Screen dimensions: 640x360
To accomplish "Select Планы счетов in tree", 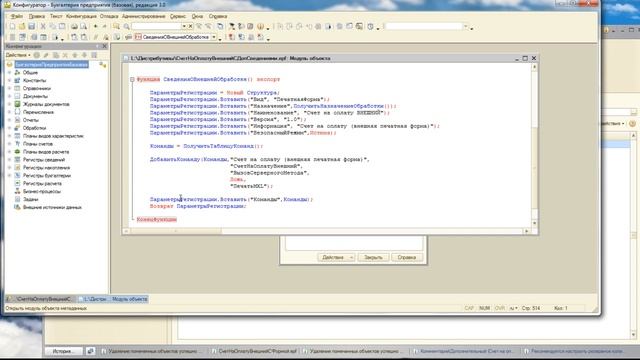I will (38, 144).
